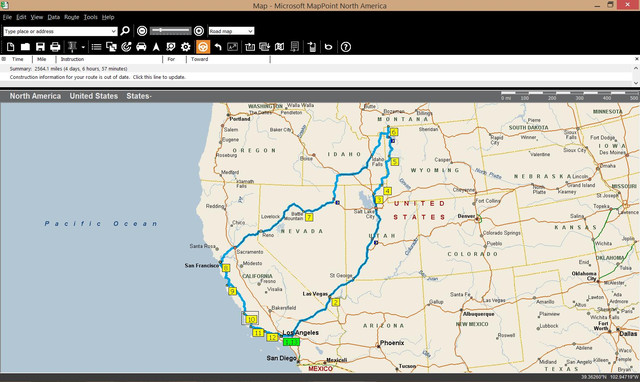Click the Save disk icon
The image size is (640, 382).
(x=40, y=47)
